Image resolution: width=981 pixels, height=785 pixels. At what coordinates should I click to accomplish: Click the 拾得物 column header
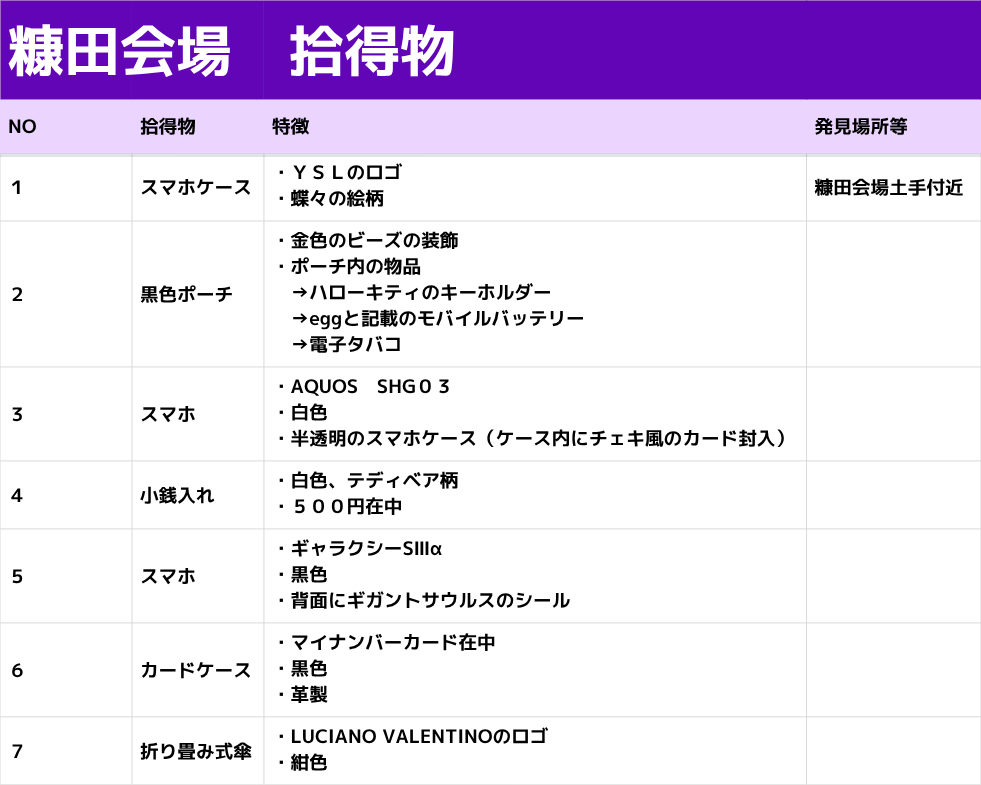coord(168,127)
